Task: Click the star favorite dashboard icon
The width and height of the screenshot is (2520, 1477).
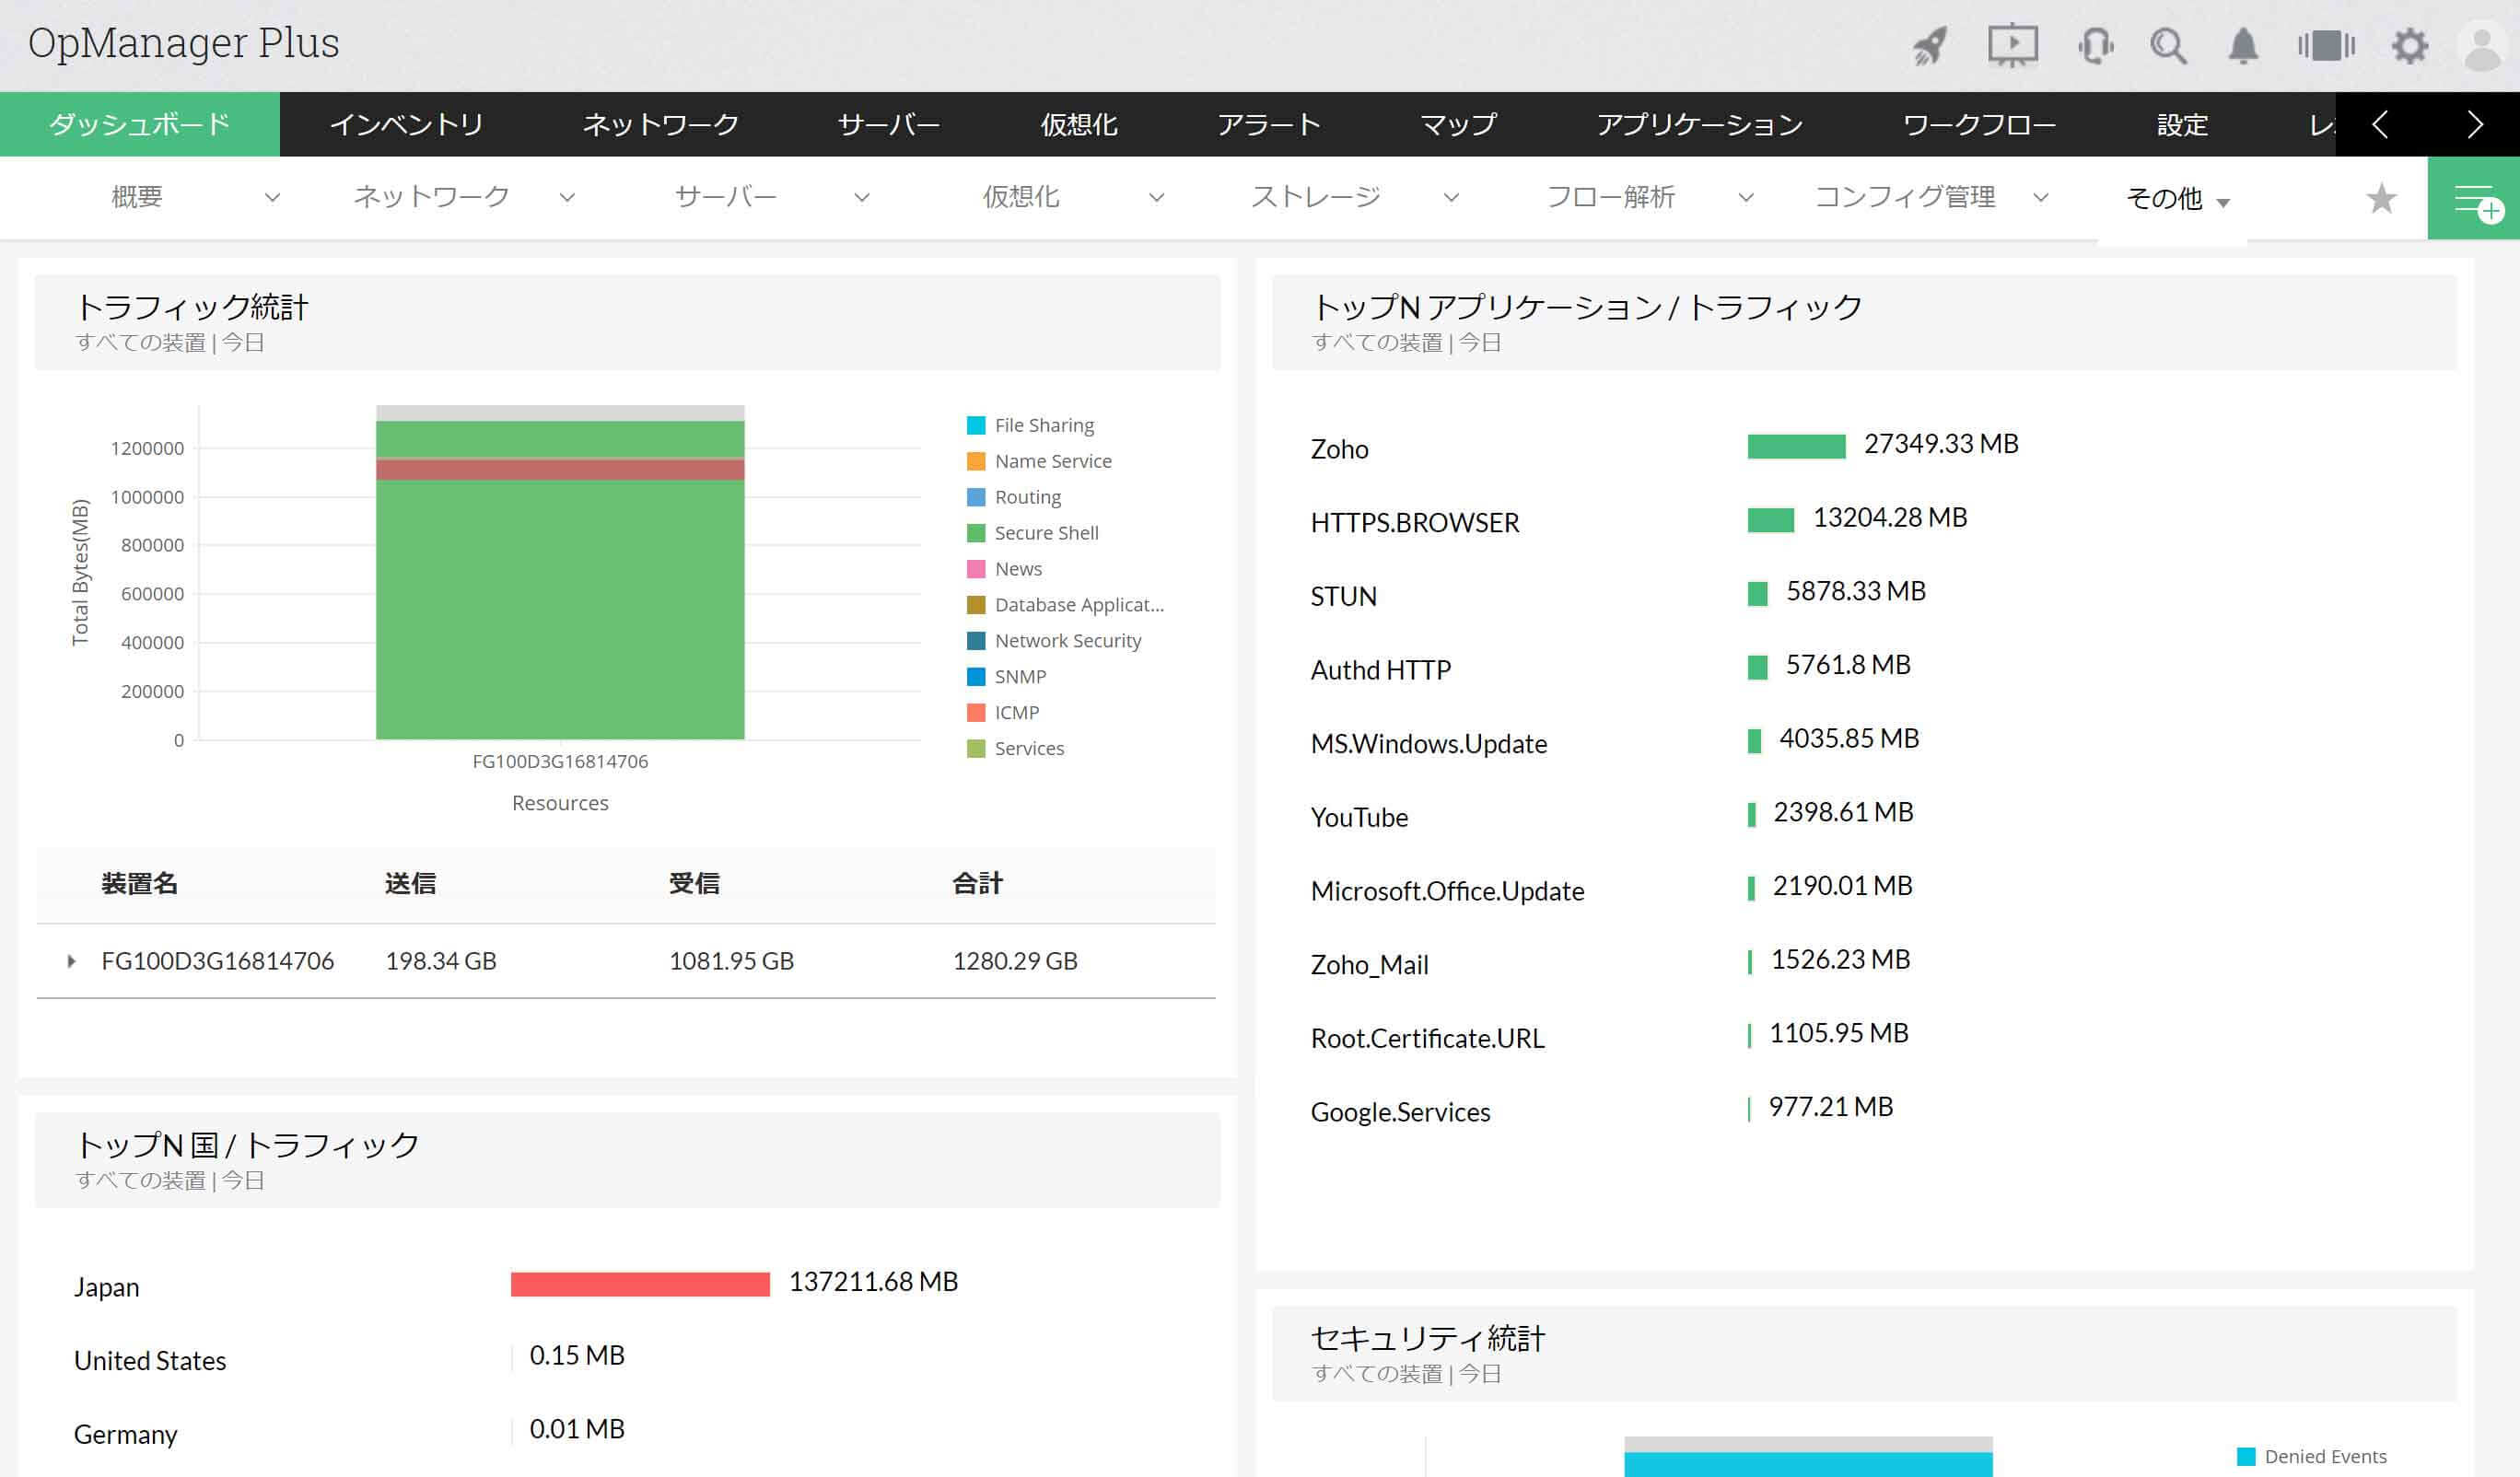Action: [2381, 198]
